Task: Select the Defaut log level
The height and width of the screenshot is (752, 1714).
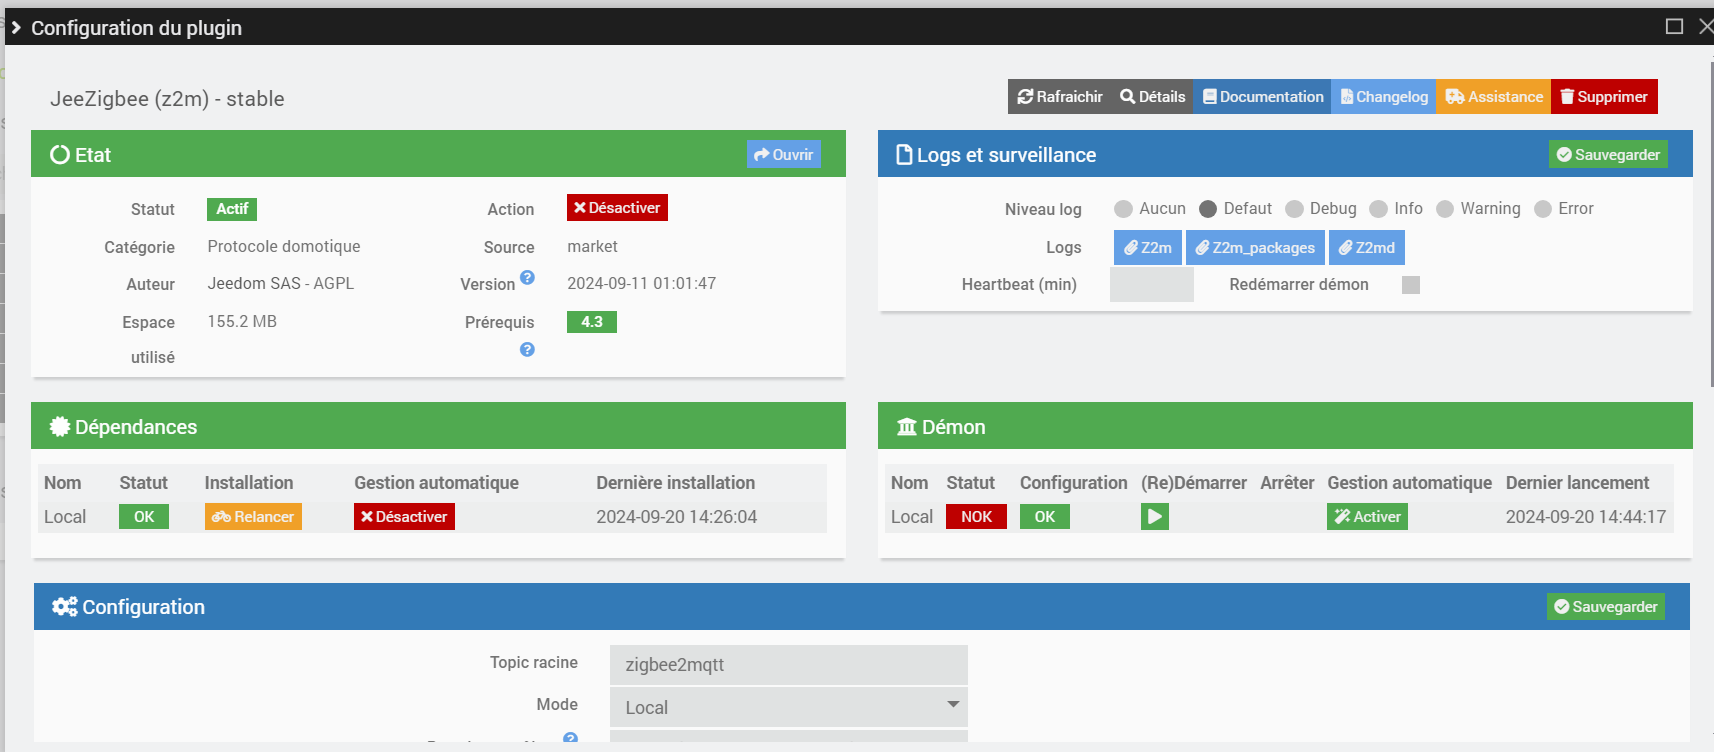Action: pos(1208,209)
